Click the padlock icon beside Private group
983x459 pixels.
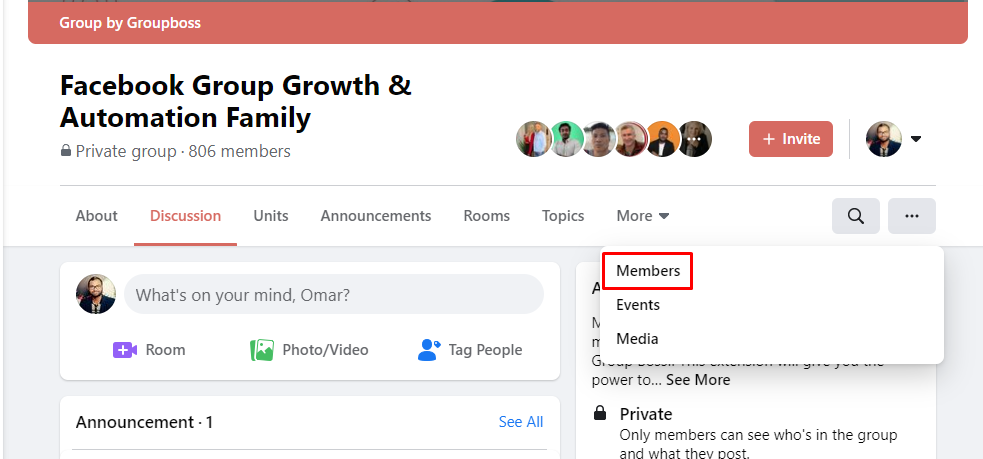click(x=65, y=151)
